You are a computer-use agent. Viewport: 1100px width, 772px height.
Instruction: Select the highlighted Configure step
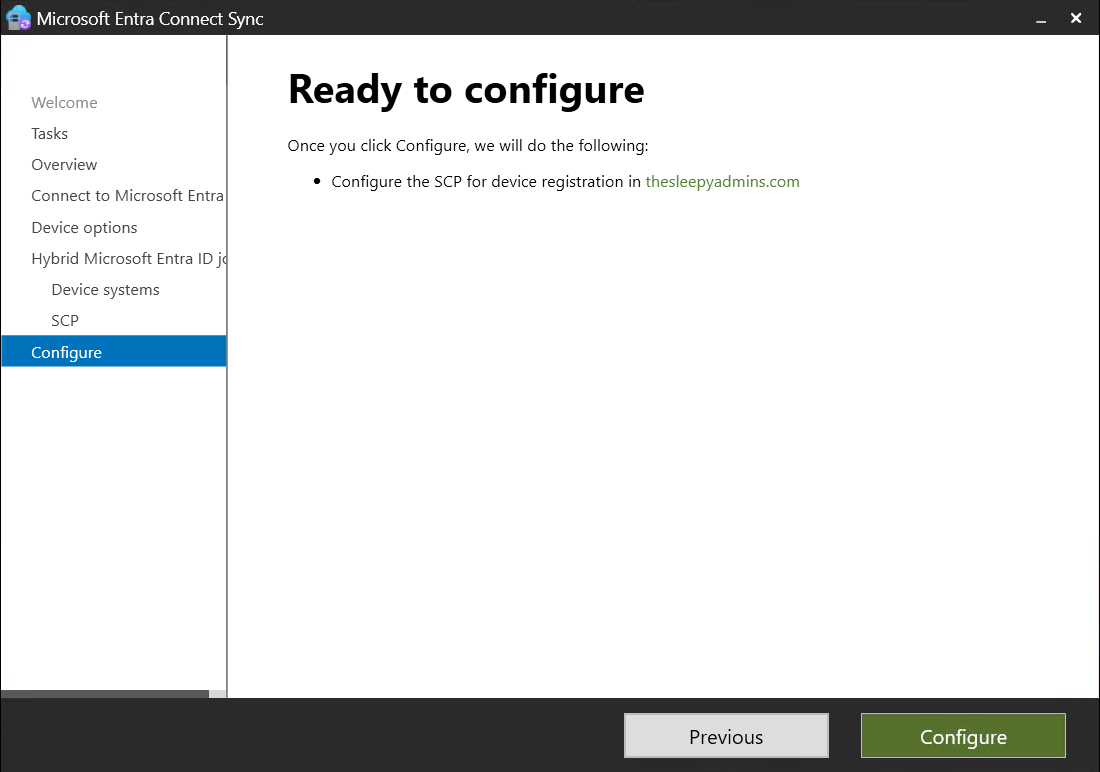pyautogui.click(x=66, y=352)
